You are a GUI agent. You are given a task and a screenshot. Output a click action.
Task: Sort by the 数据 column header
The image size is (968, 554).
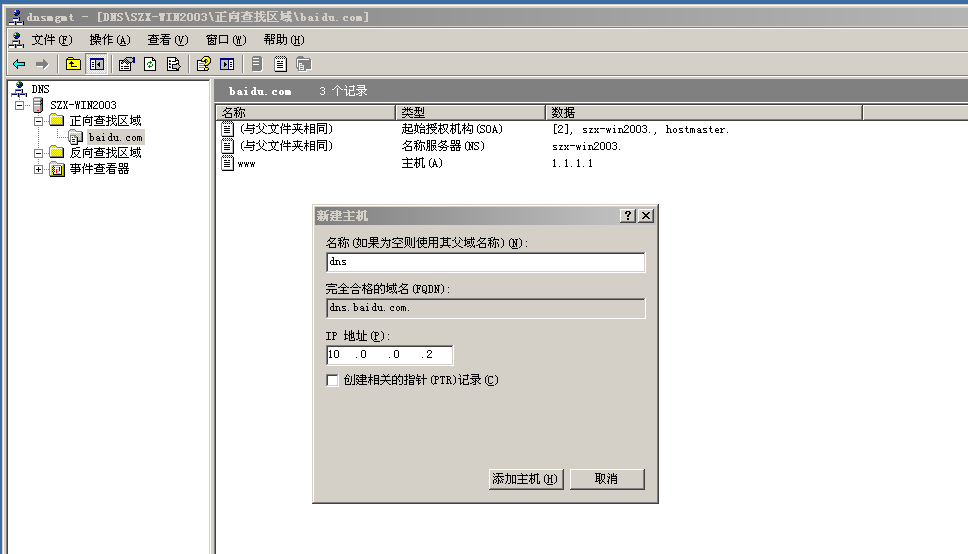(x=704, y=112)
